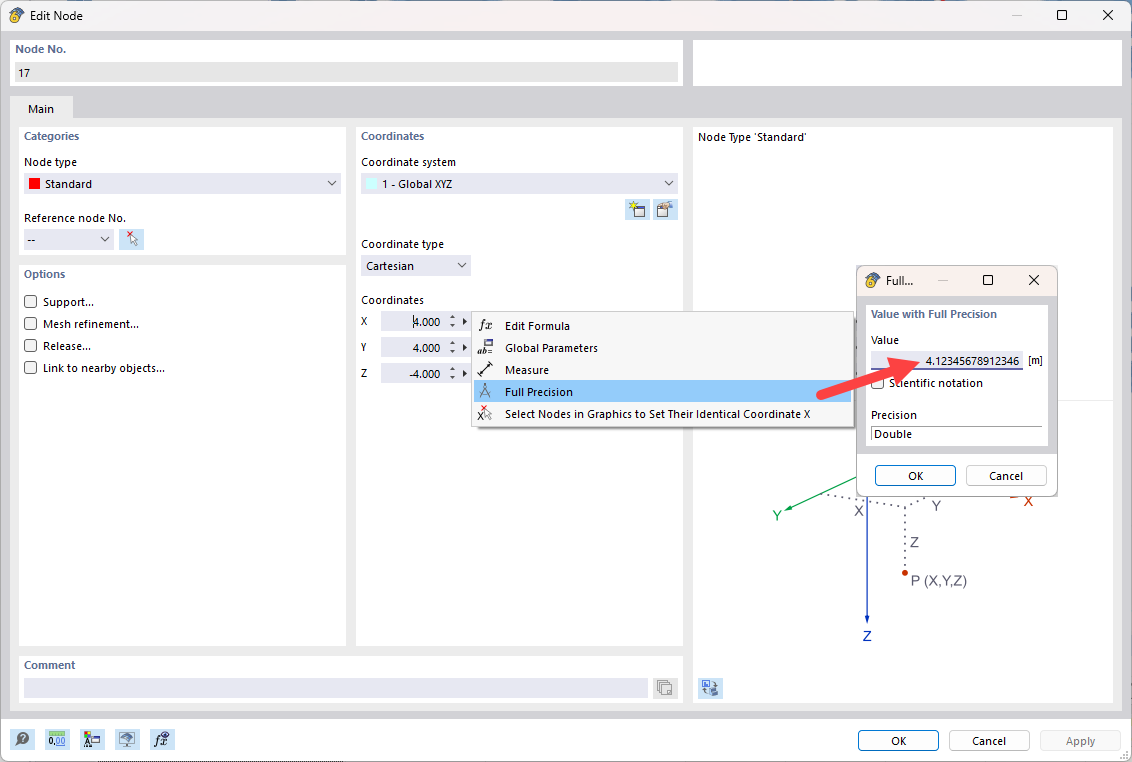1132x762 pixels.
Task: Open the Coordinate type Cartesian dropdown
Action: [x=416, y=266]
